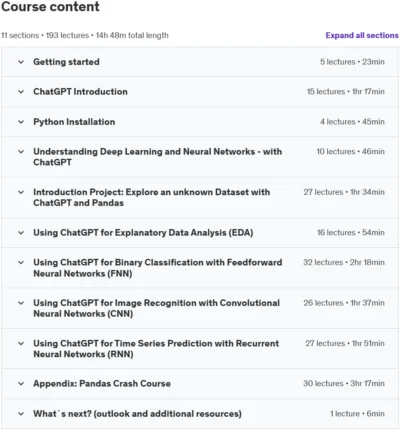This screenshot has width=400, height=430.
Task: Open chevron beside Understanding Deep Learning section
Action: [21, 152]
